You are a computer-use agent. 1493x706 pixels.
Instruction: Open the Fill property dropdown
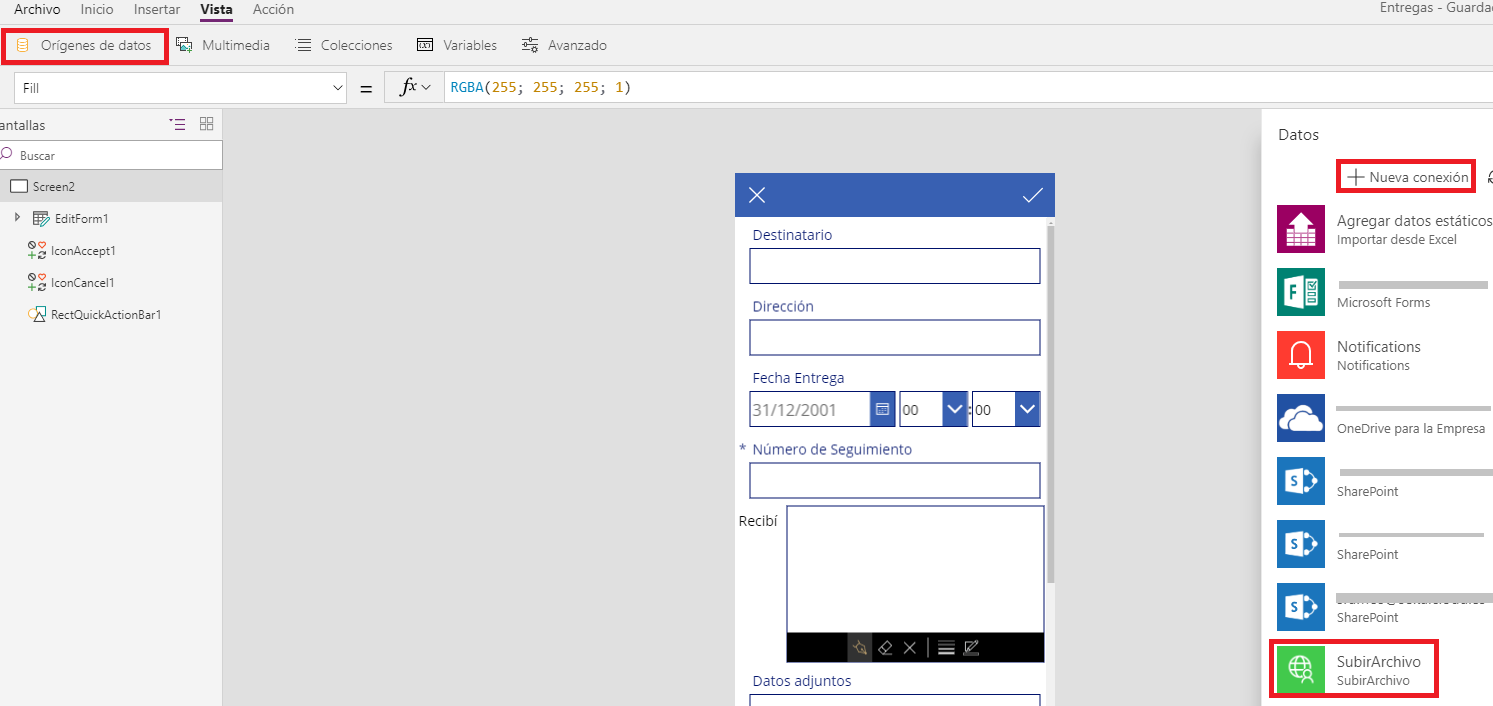point(336,88)
